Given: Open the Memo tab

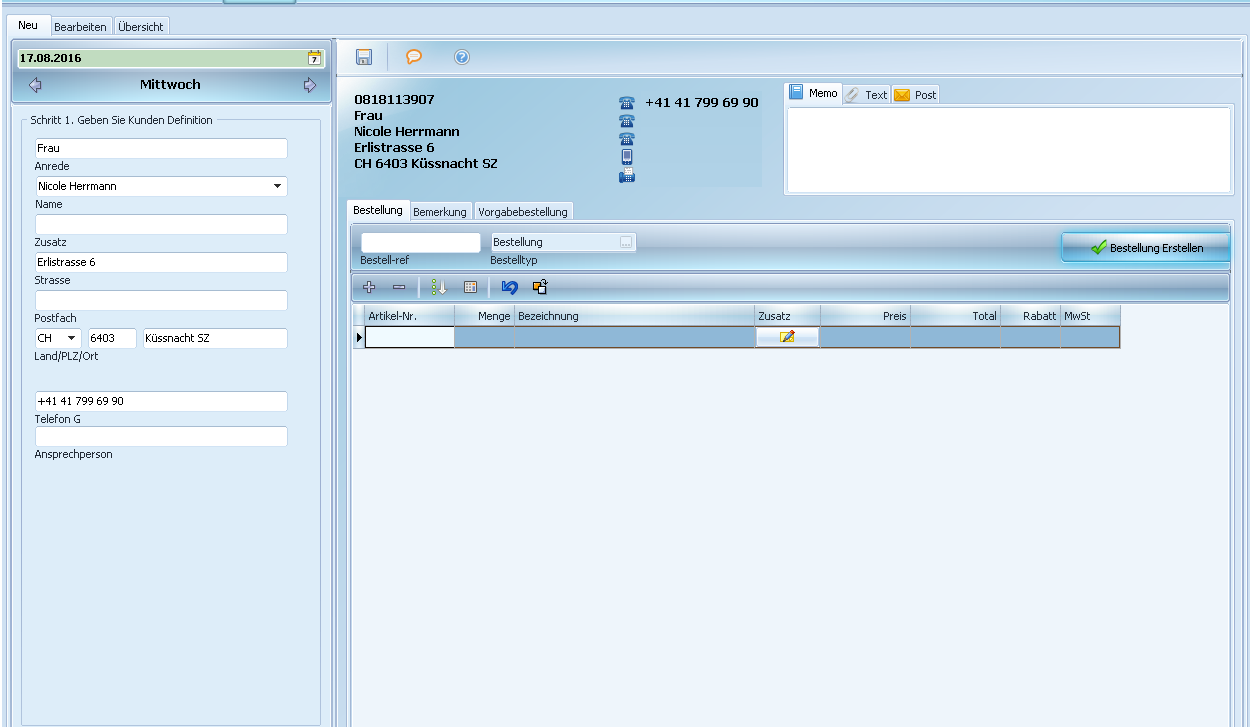Looking at the screenshot, I should (814, 93).
